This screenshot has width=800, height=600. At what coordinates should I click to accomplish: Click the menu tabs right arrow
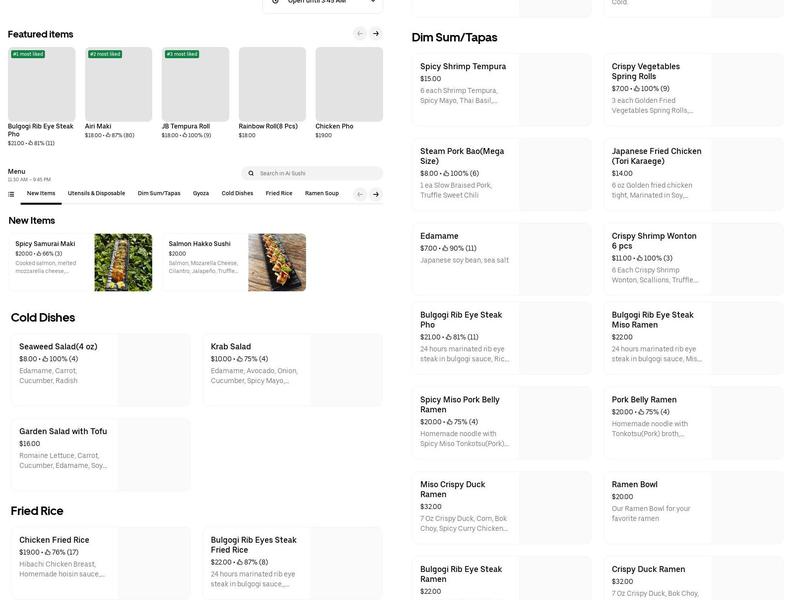coord(375,193)
